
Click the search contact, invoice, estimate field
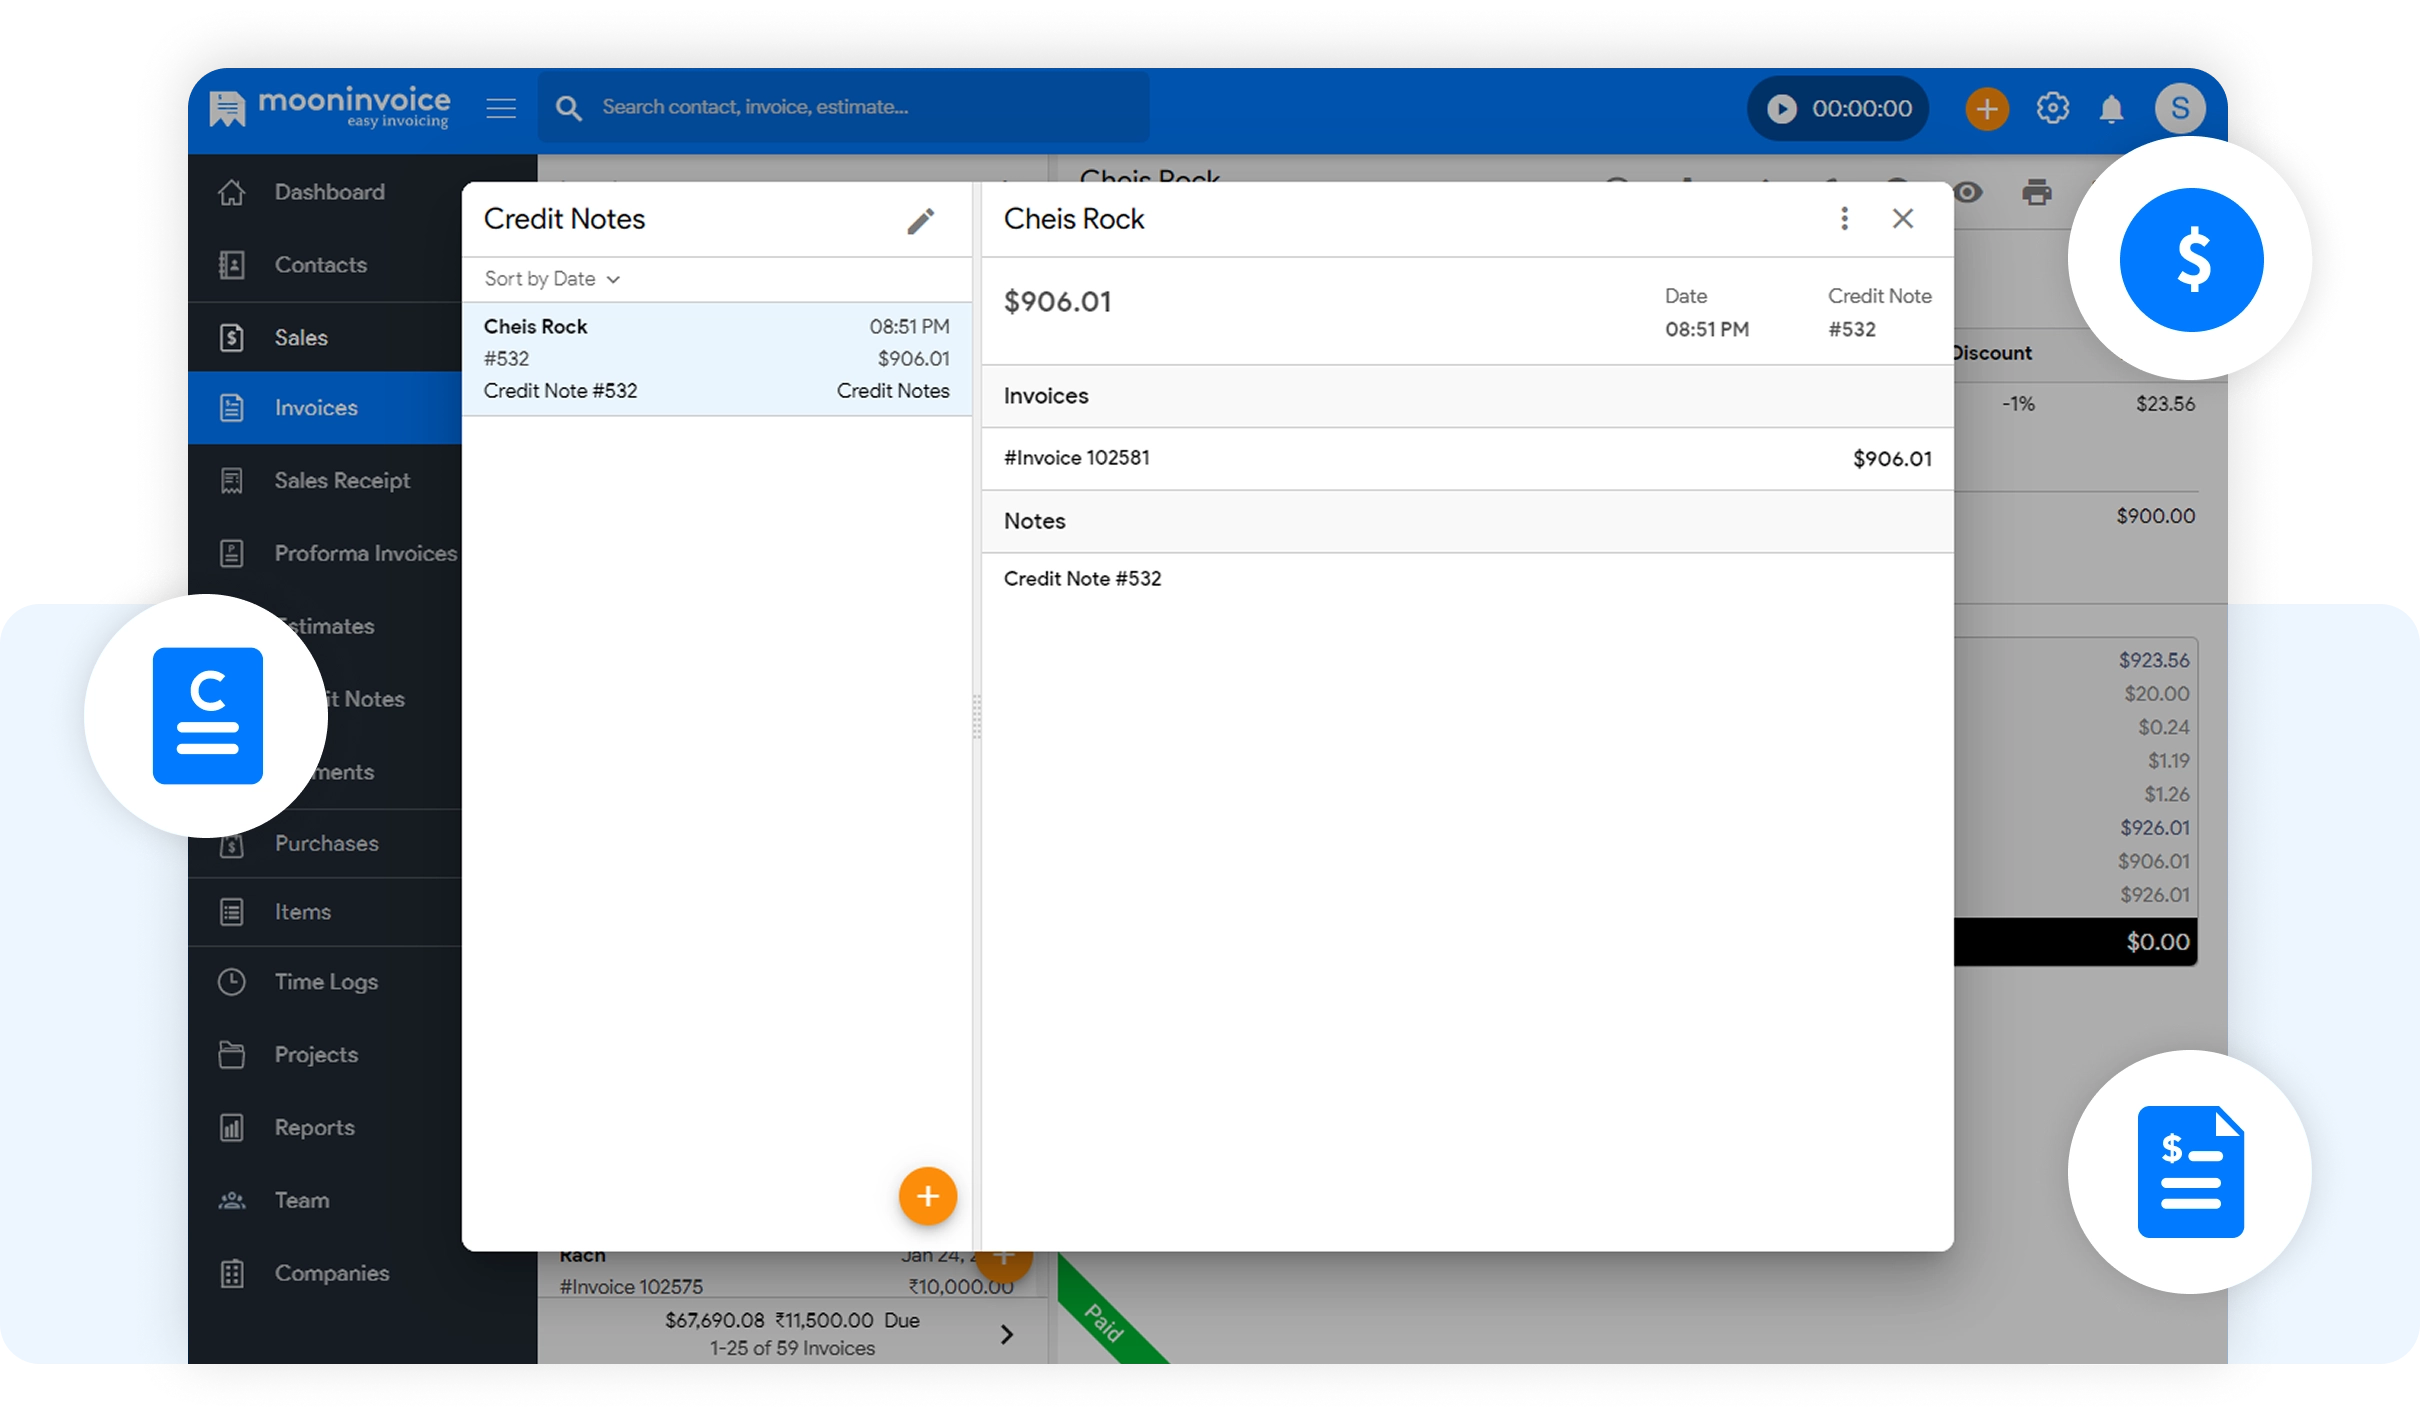[860, 107]
